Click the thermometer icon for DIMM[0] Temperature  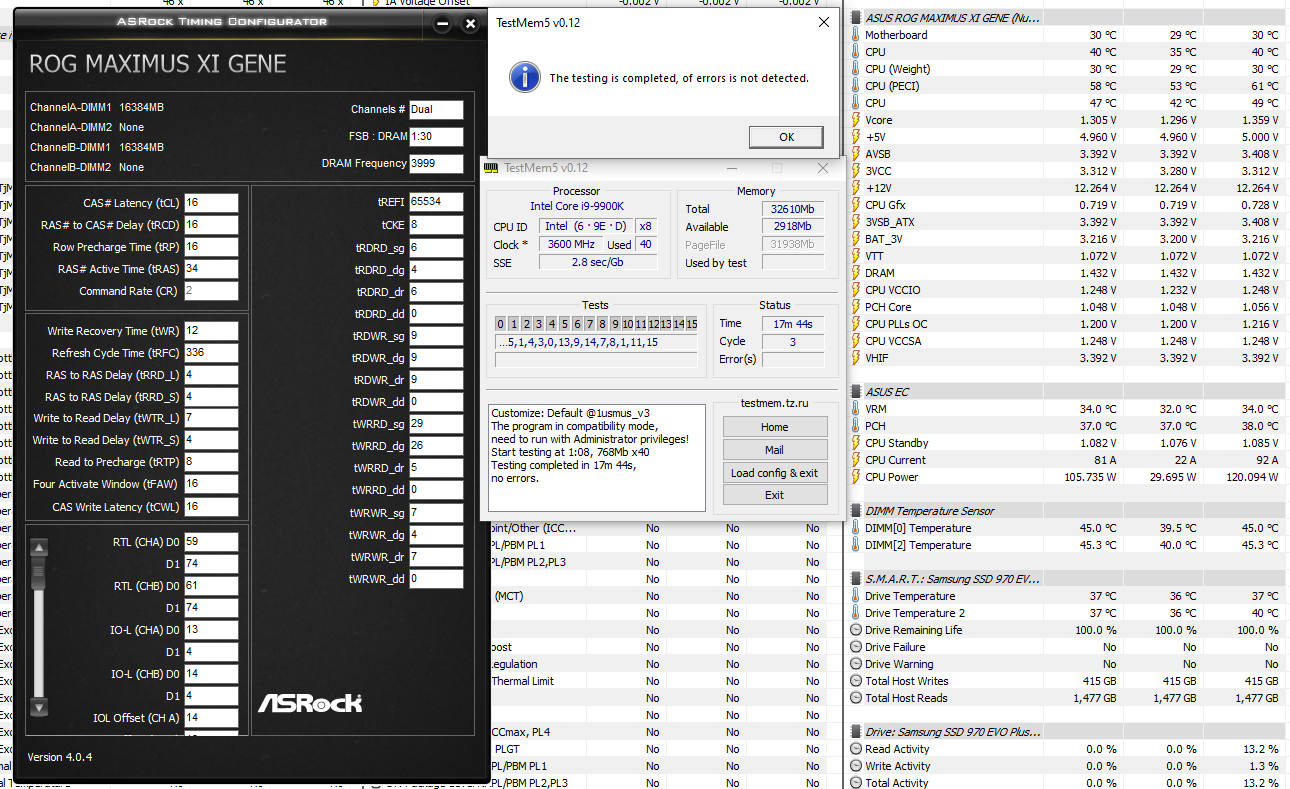pos(855,528)
